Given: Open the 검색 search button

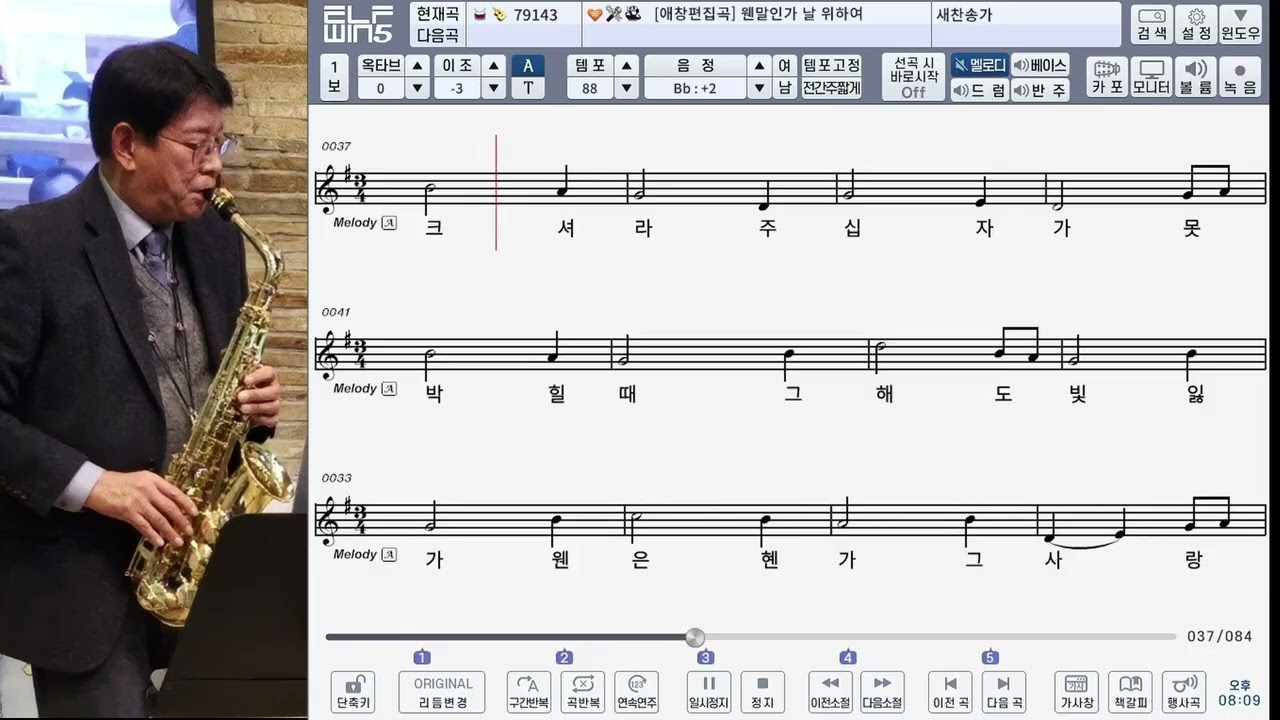Looking at the screenshot, I should click(x=1152, y=24).
